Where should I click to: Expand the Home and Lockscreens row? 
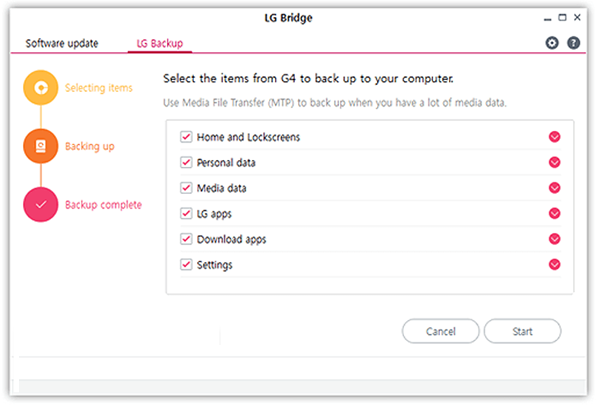555,137
